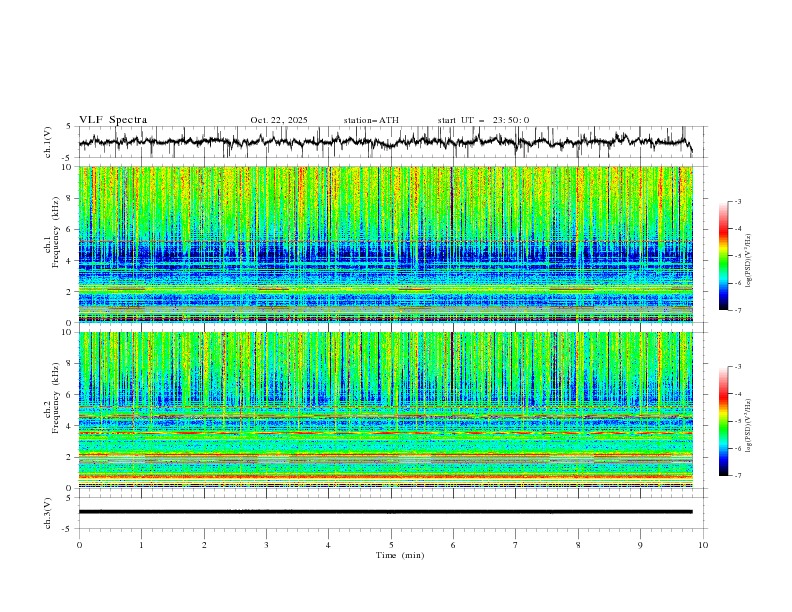The height and width of the screenshot is (612, 792).
Task: Click the lower PSD color scale bar
Action: (x=723, y=421)
